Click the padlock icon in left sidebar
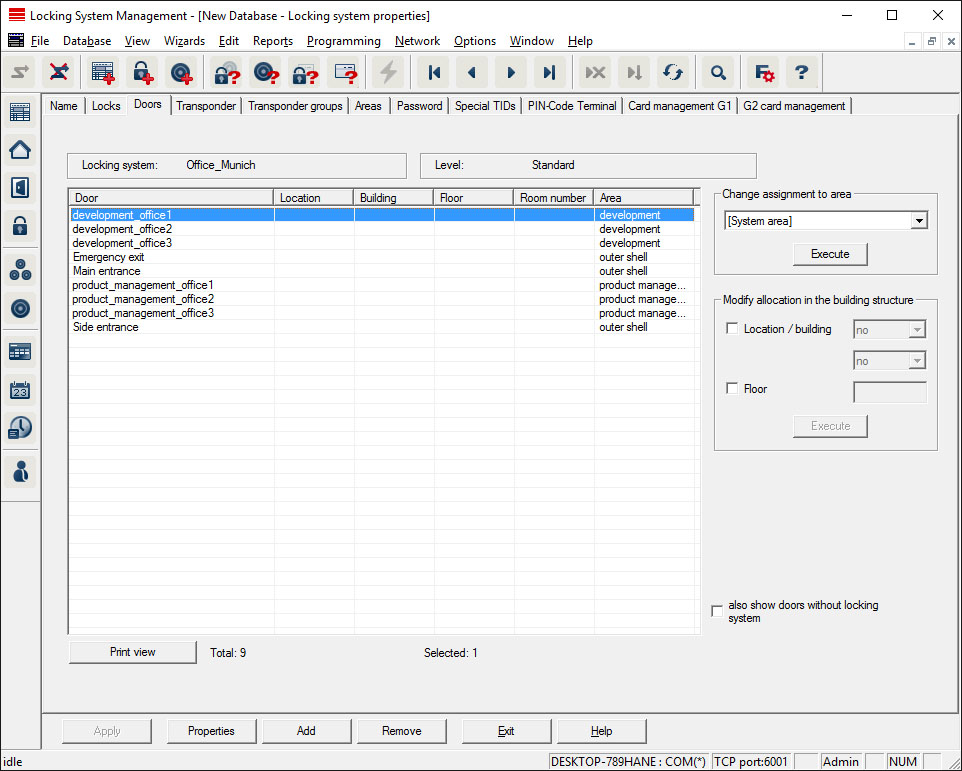Viewport: 962px width, 771px height. coord(20,226)
